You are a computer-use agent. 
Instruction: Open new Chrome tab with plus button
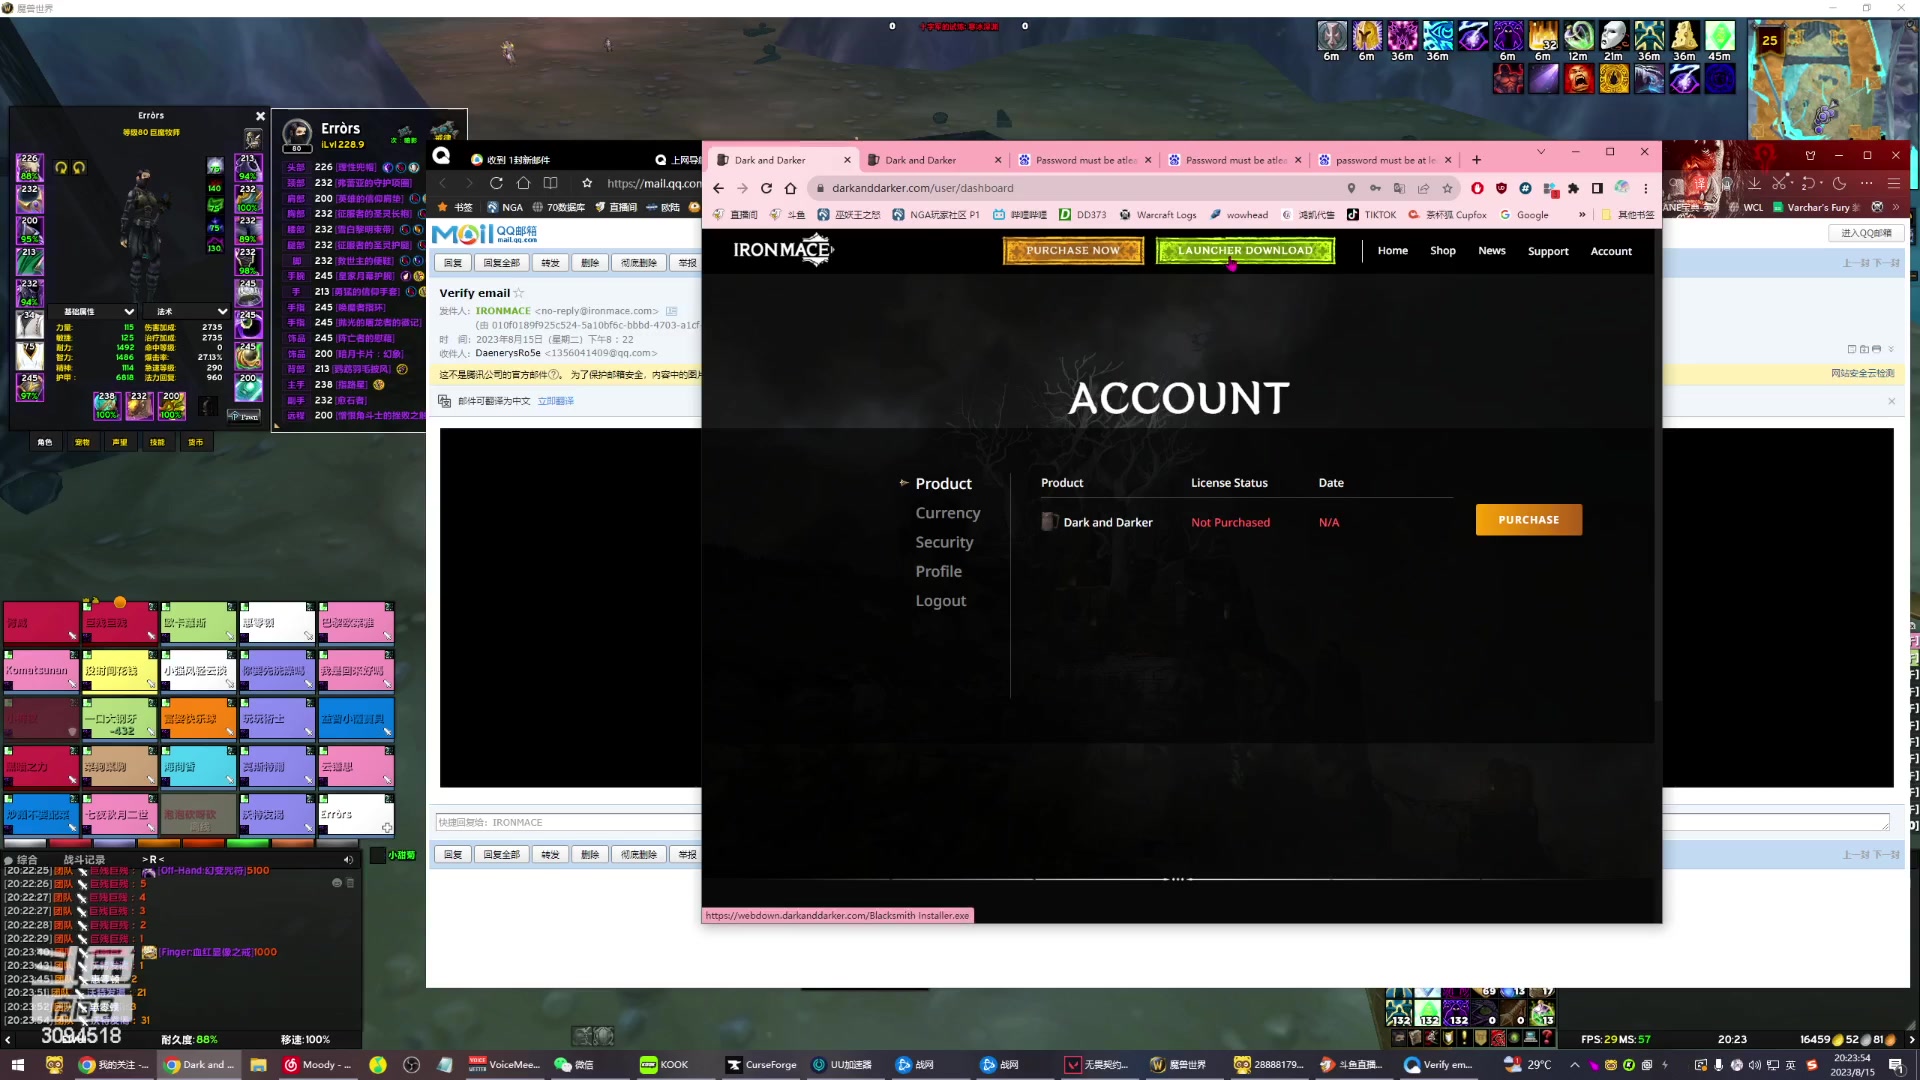tap(1476, 160)
